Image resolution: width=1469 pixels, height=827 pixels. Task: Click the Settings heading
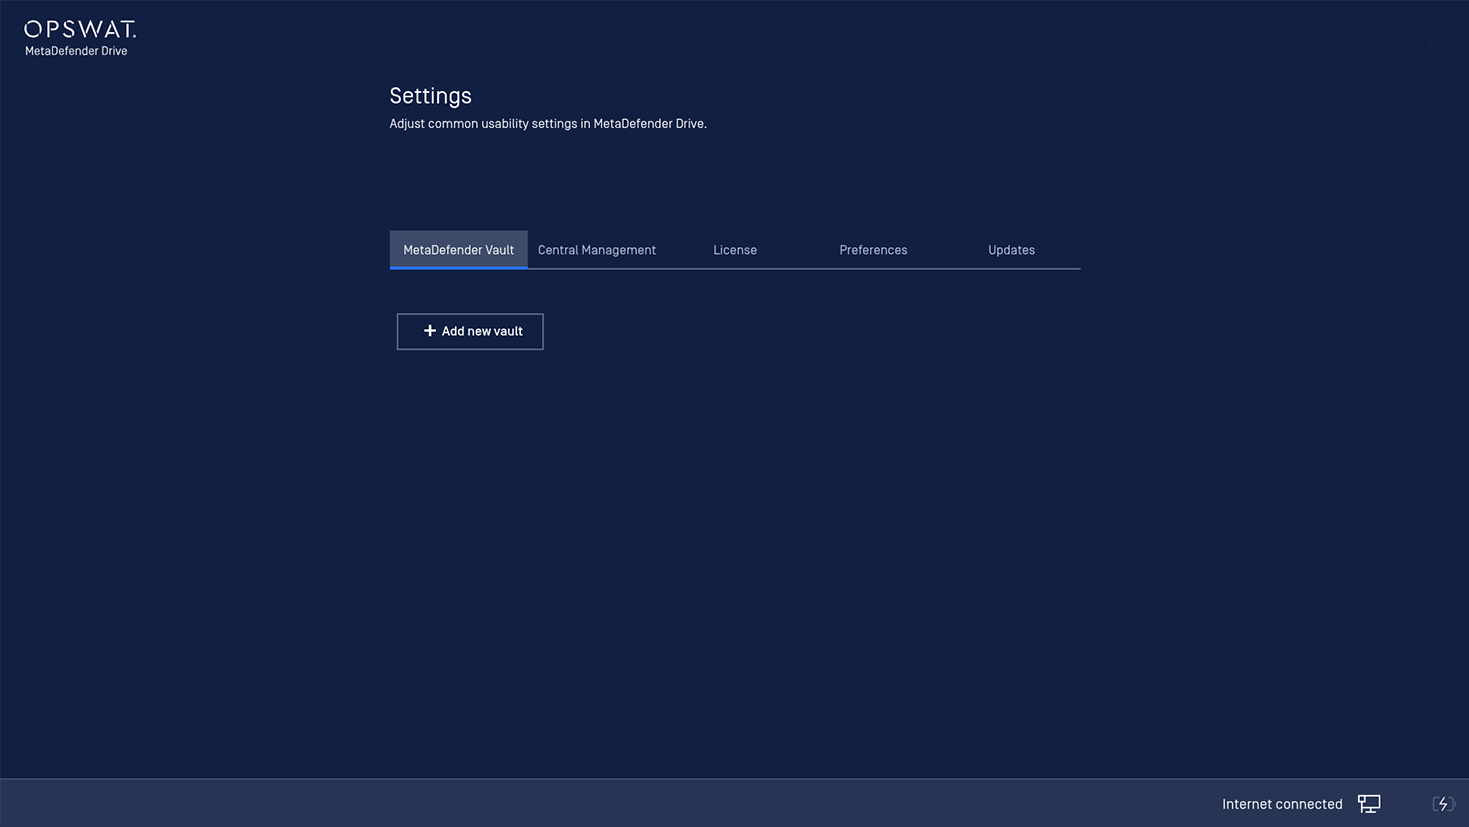coord(430,96)
